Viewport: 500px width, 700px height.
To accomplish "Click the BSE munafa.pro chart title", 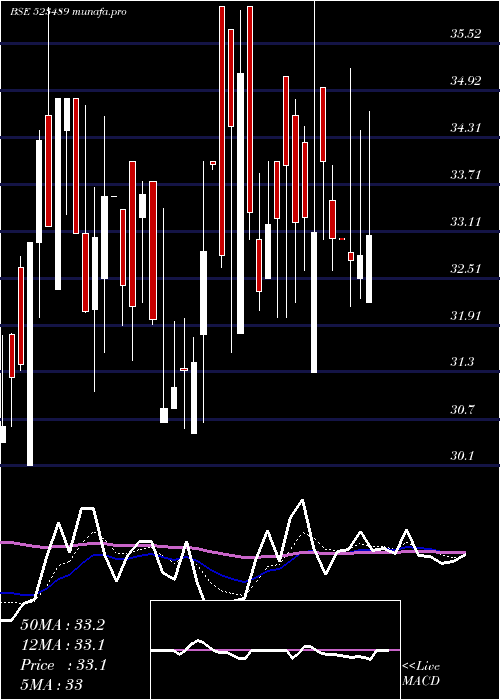I will 68,12.
